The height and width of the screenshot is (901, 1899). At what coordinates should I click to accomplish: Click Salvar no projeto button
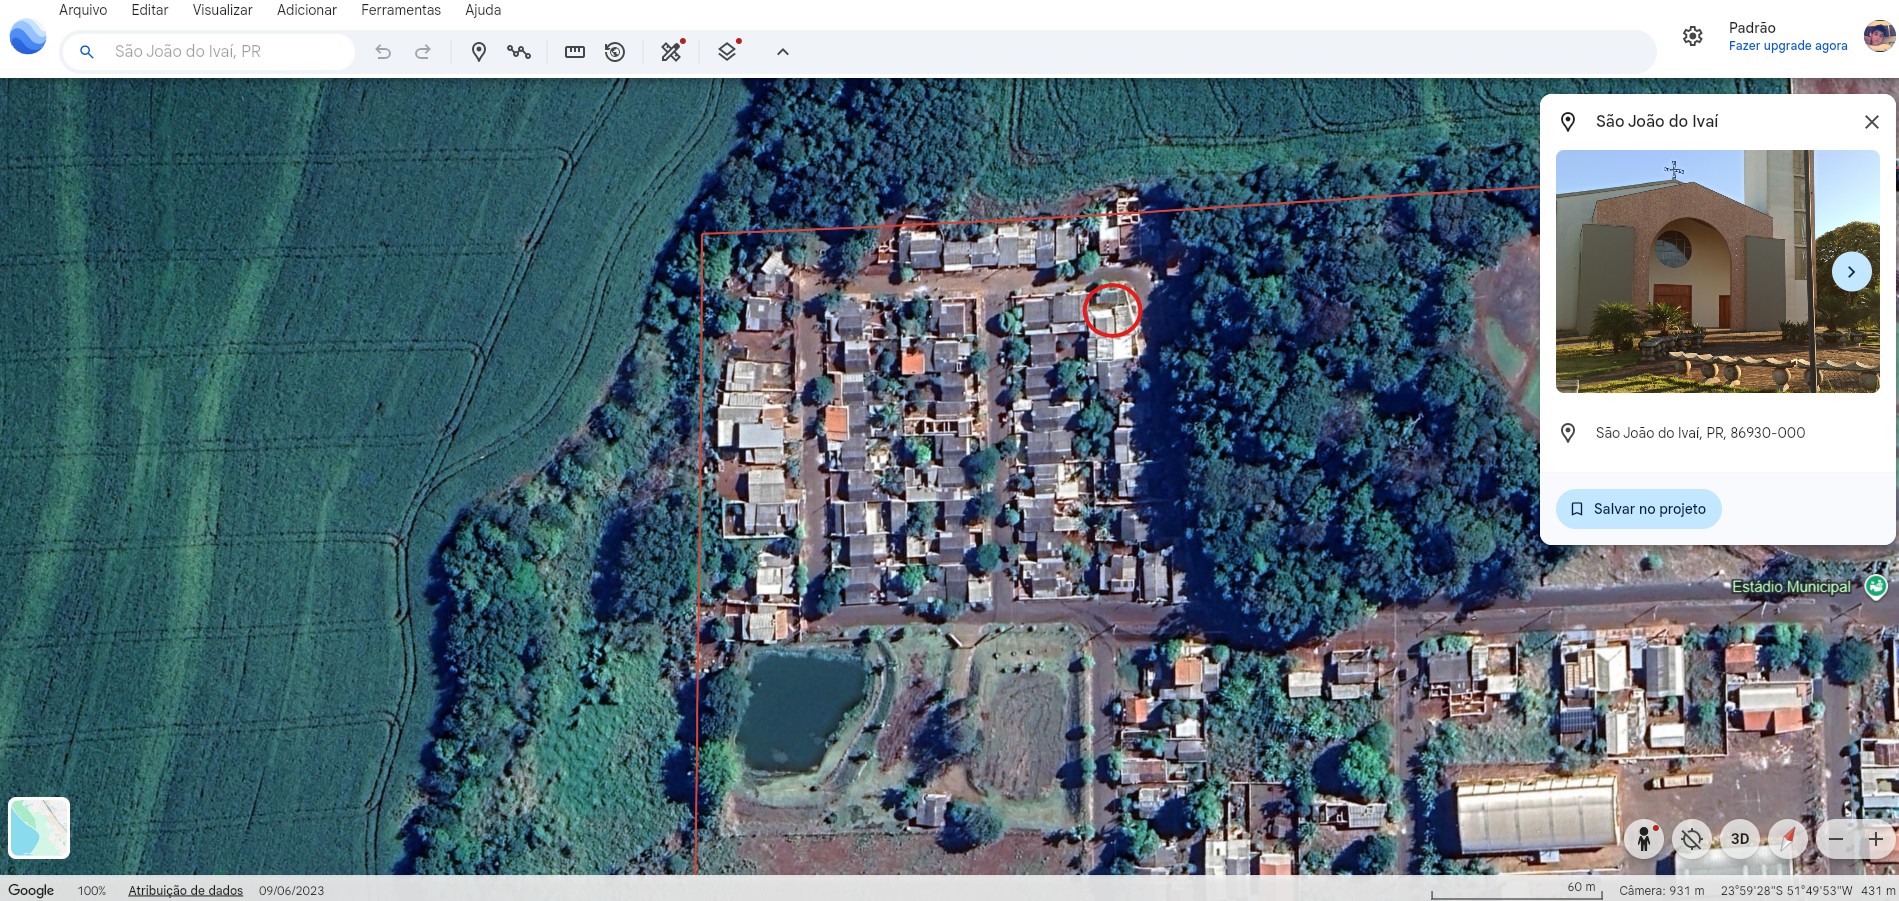click(x=1638, y=509)
